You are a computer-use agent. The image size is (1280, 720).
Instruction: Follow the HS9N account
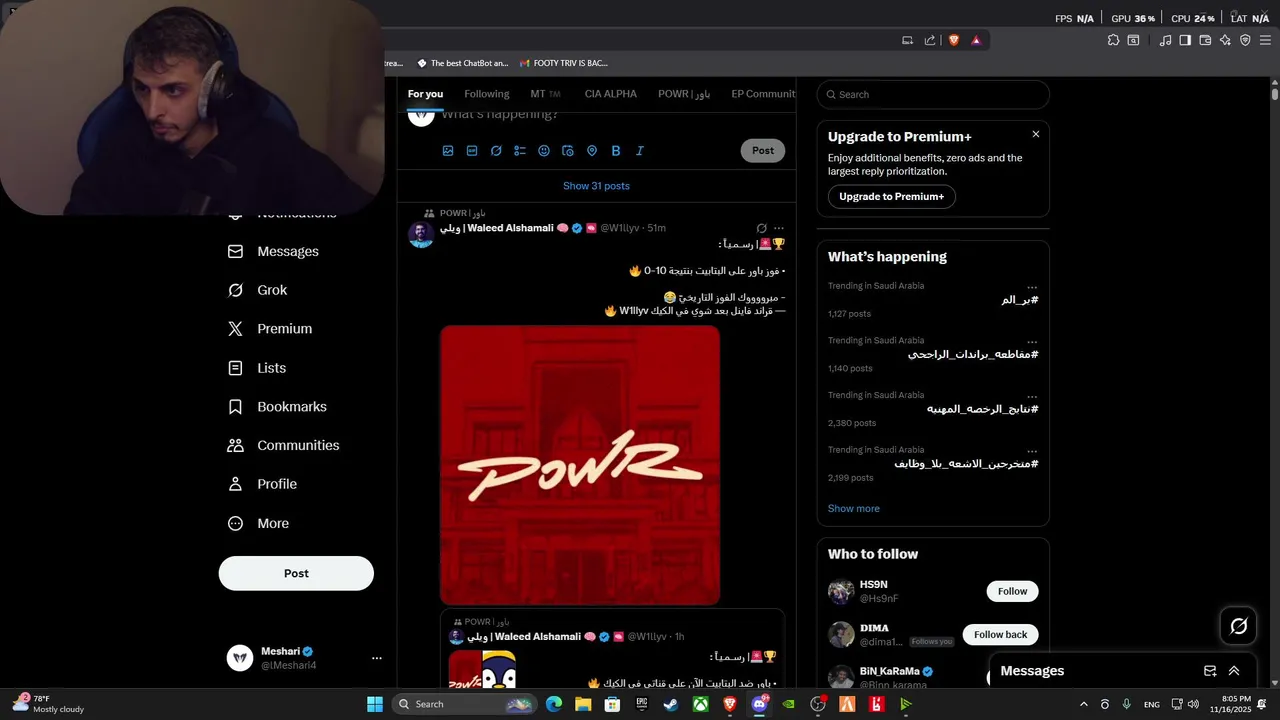1012,591
